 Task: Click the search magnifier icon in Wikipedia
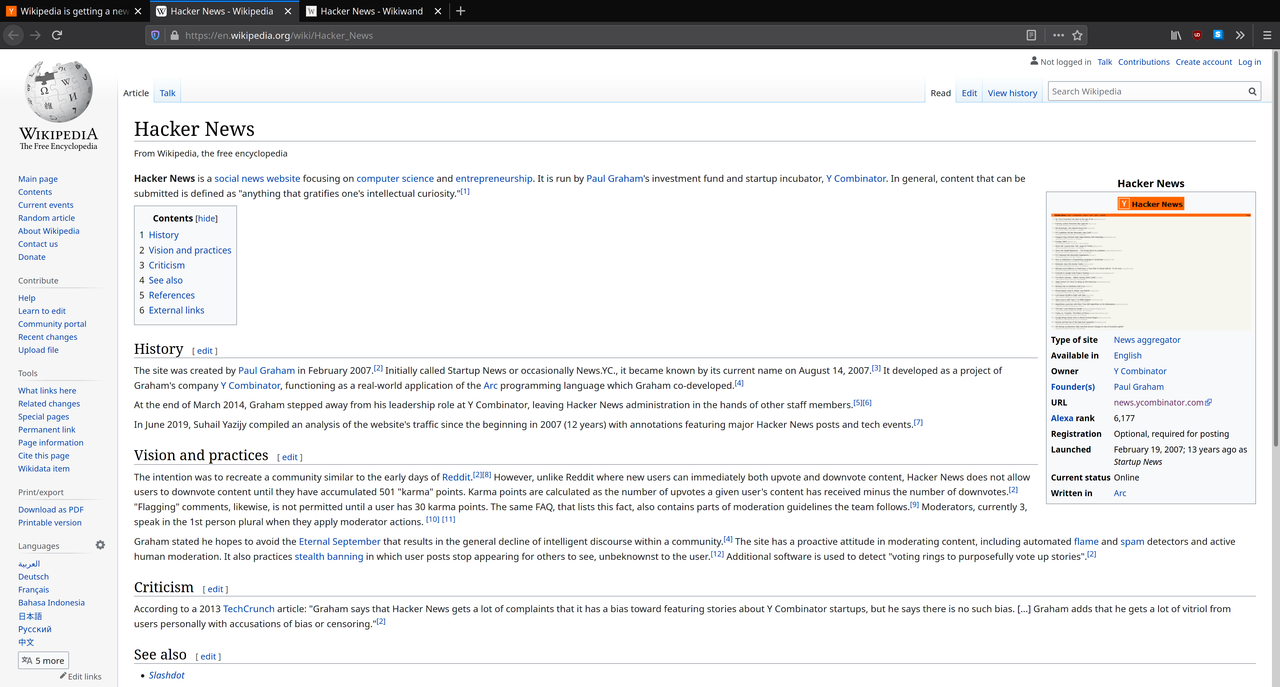click(x=1252, y=91)
